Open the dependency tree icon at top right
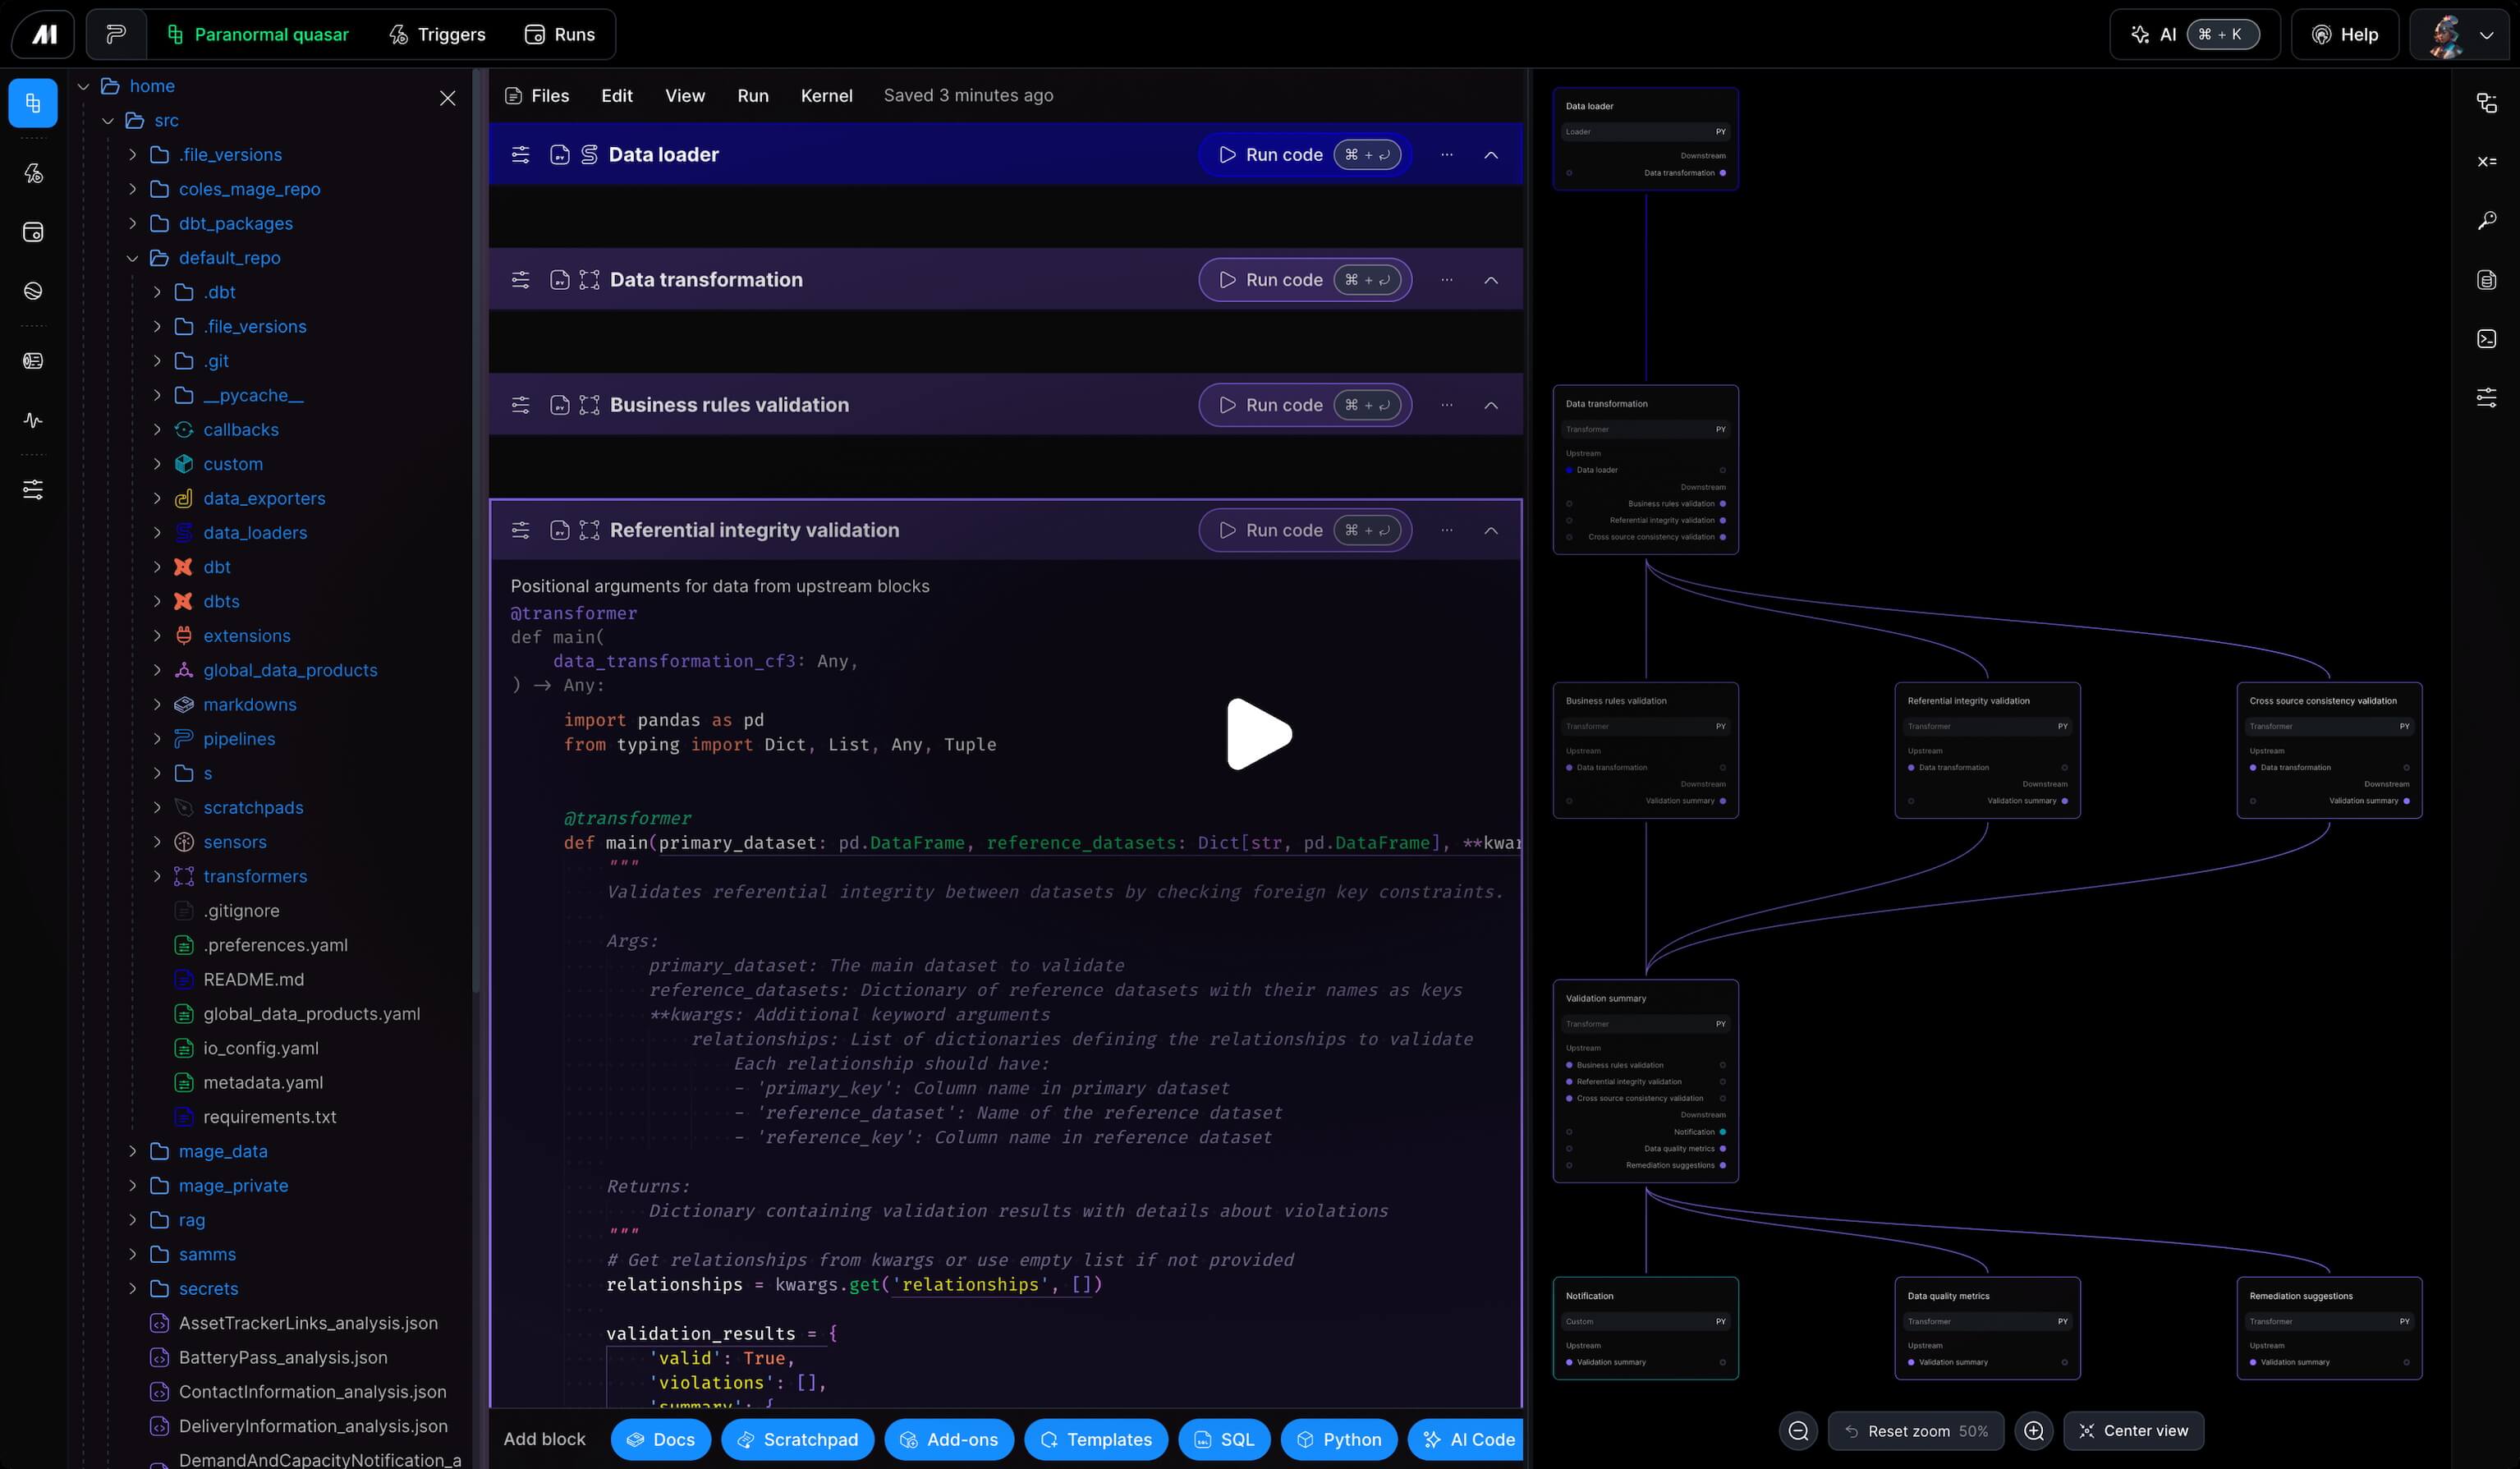The height and width of the screenshot is (1469, 2520). point(2486,103)
